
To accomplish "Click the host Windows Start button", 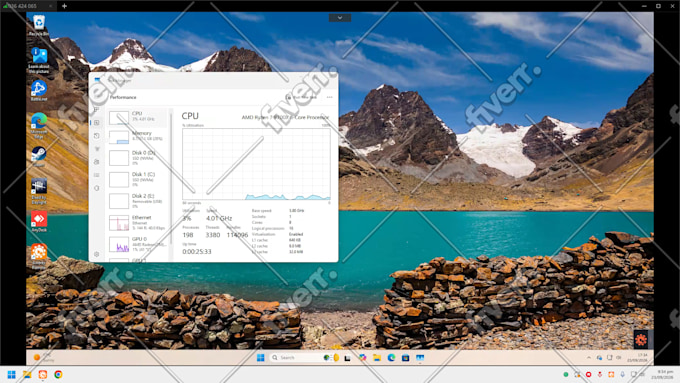I will tap(11, 374).
